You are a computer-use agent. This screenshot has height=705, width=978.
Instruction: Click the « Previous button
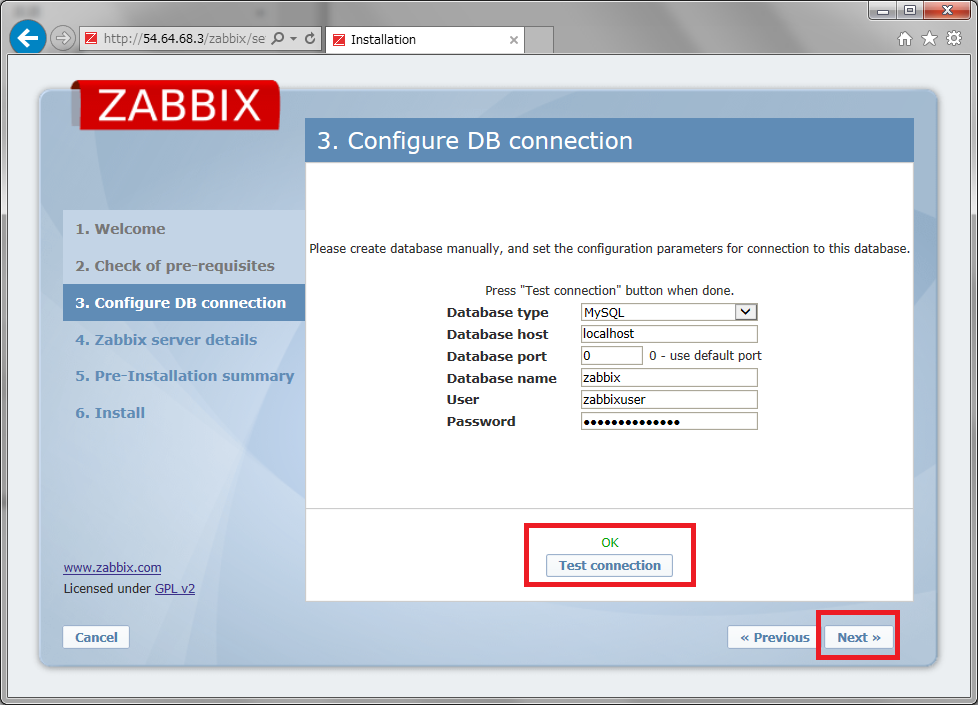[774, 637]
